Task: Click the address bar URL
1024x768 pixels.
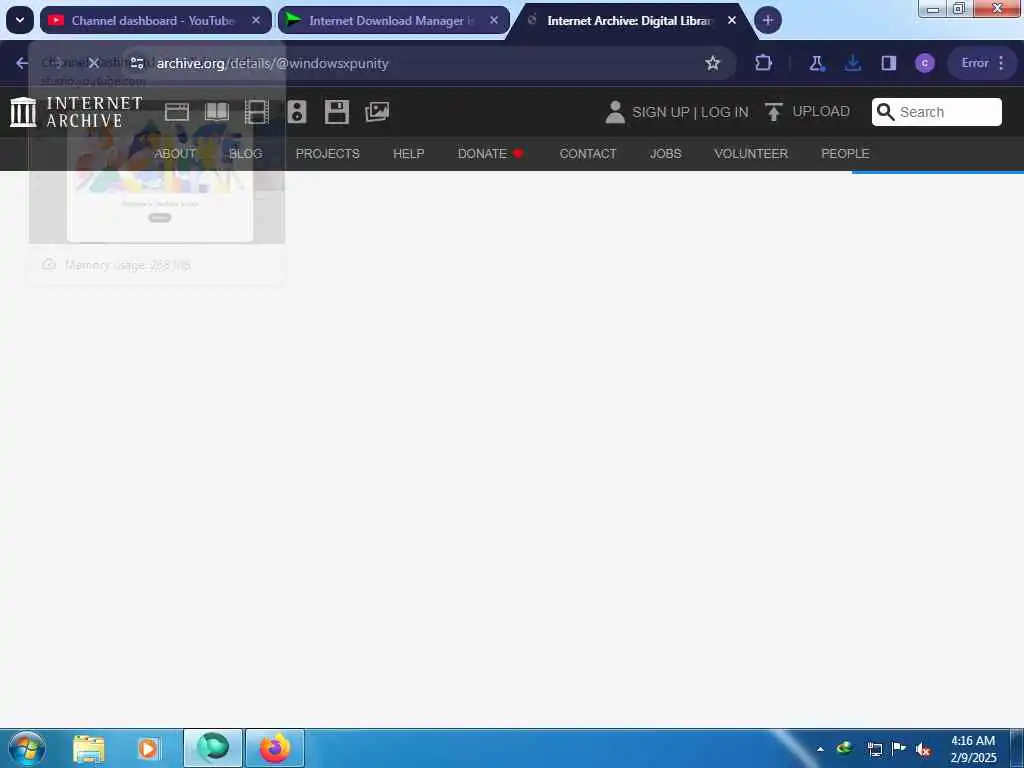Action: click(272, 63)
